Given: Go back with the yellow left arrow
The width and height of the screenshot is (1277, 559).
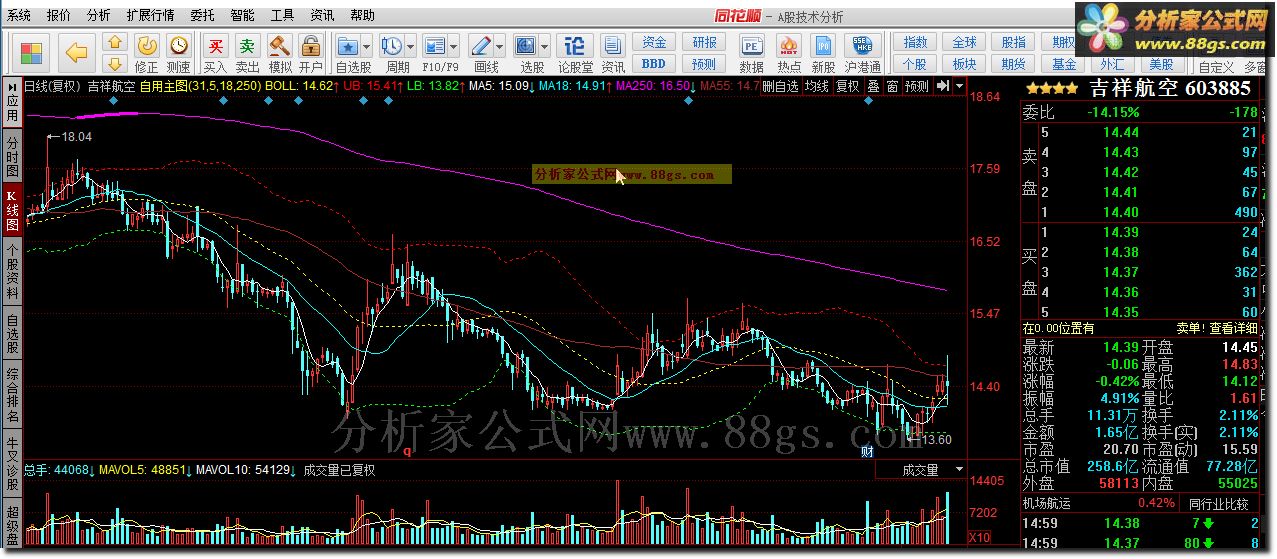Looking at the screenshot, I should coord(77,52).
